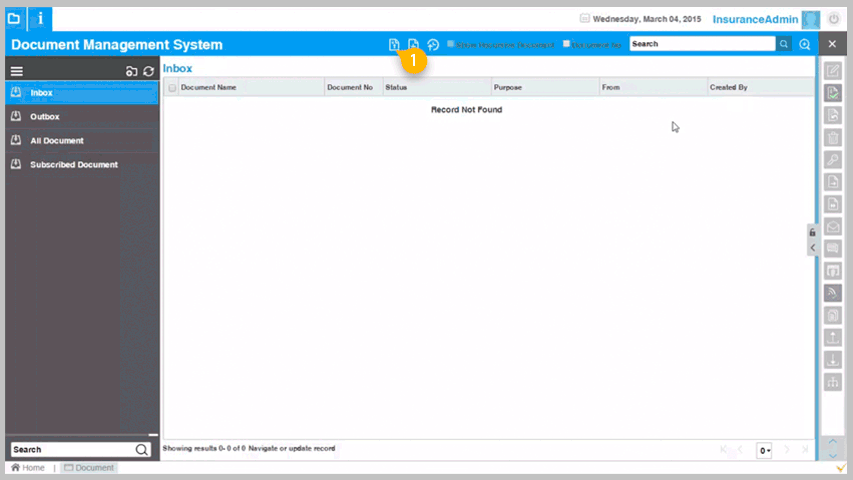Go to next page button
Screen dimensions: 853x480
click(x=787, y=450)
